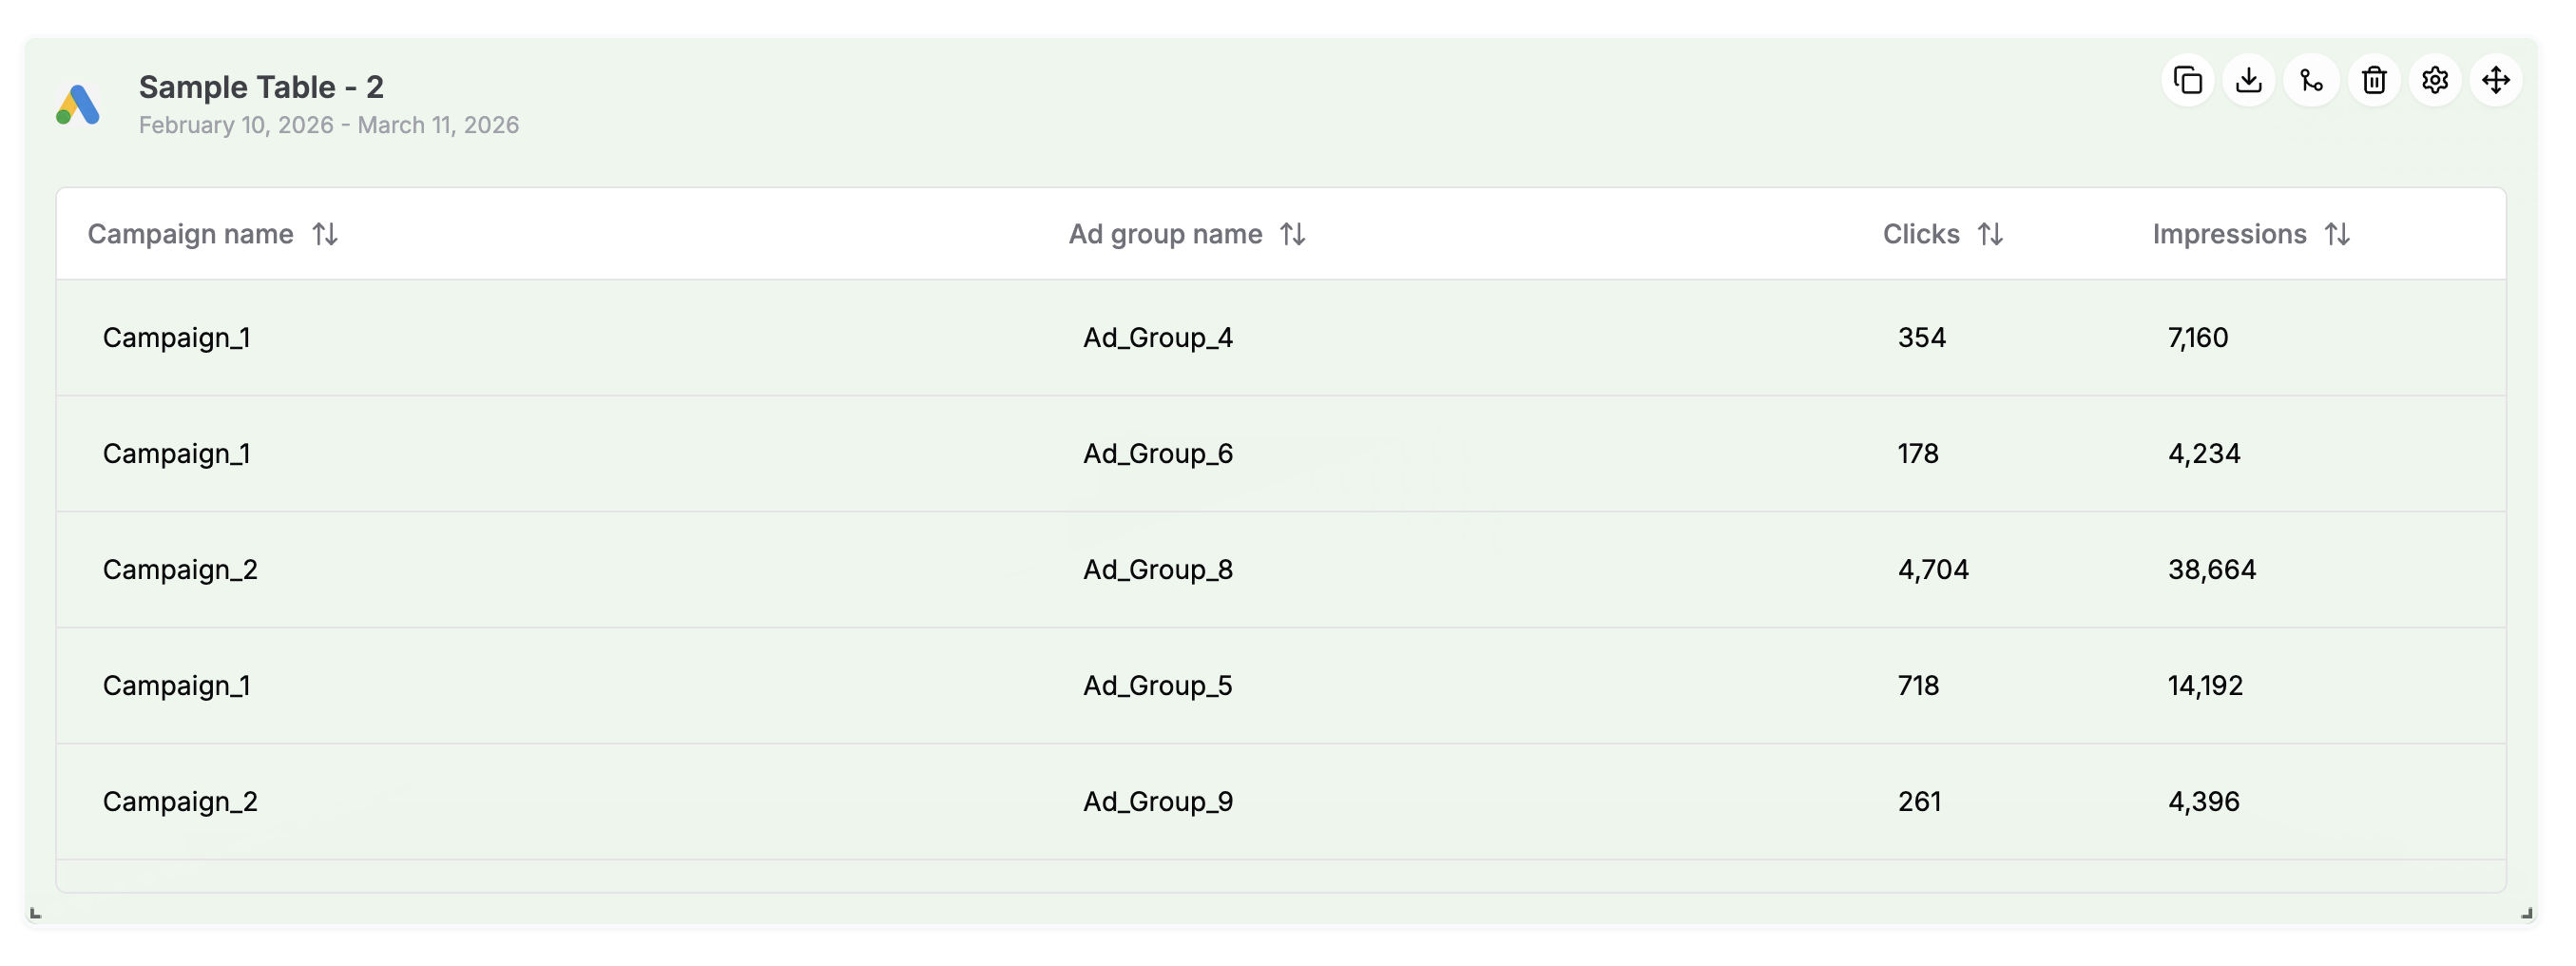Toggle sorting on Impressions column

click(2337, 234)
